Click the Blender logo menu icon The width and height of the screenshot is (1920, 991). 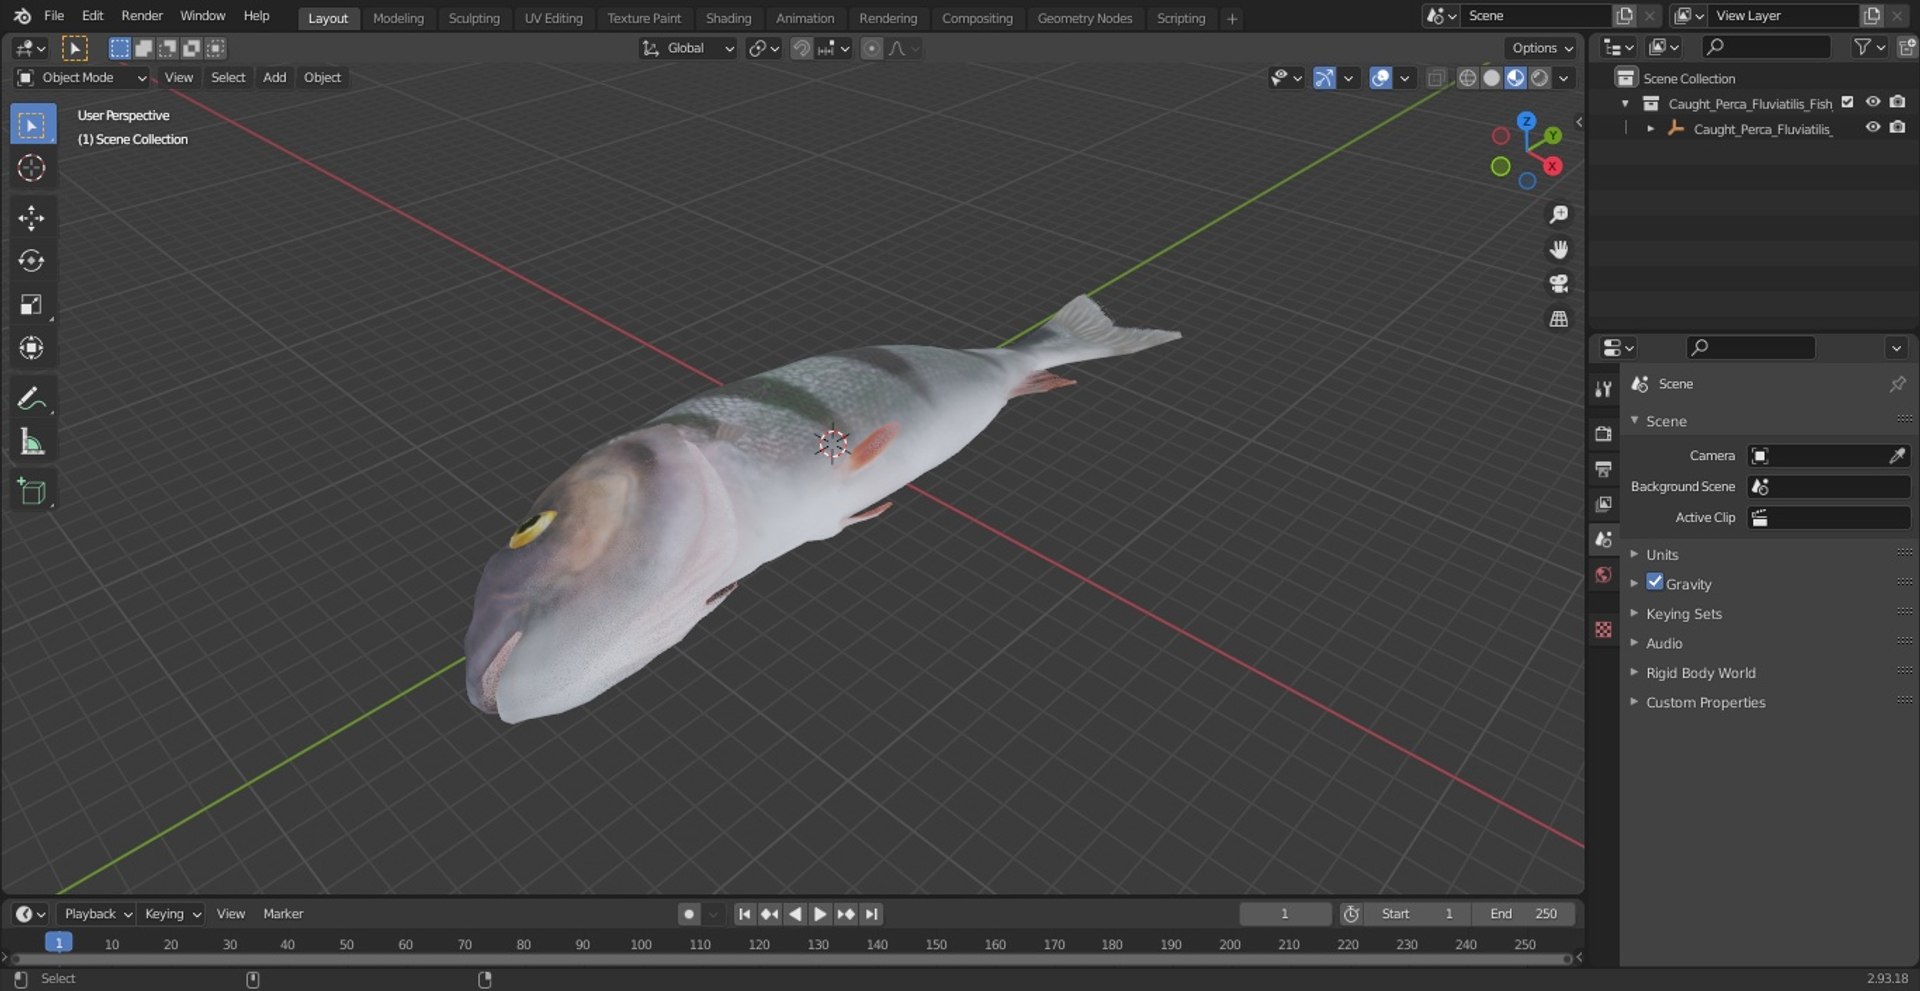coord(22,16)
